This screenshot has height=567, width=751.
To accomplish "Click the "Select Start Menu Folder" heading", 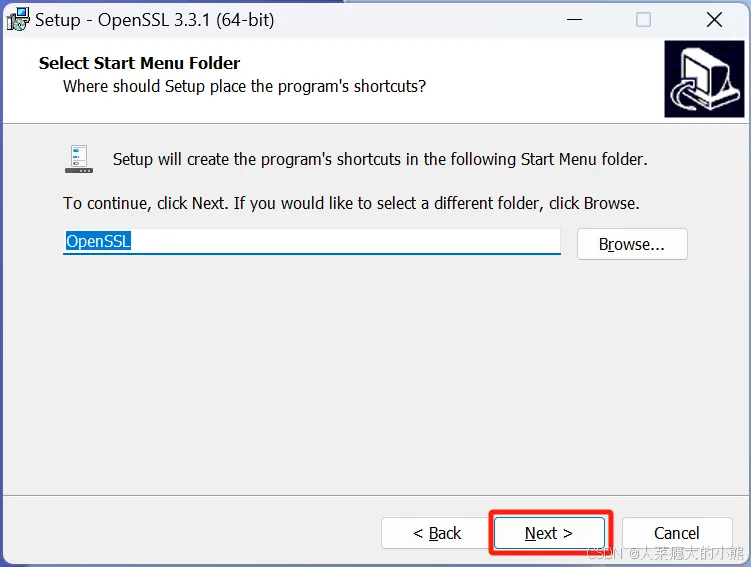I will click(139, 63).
